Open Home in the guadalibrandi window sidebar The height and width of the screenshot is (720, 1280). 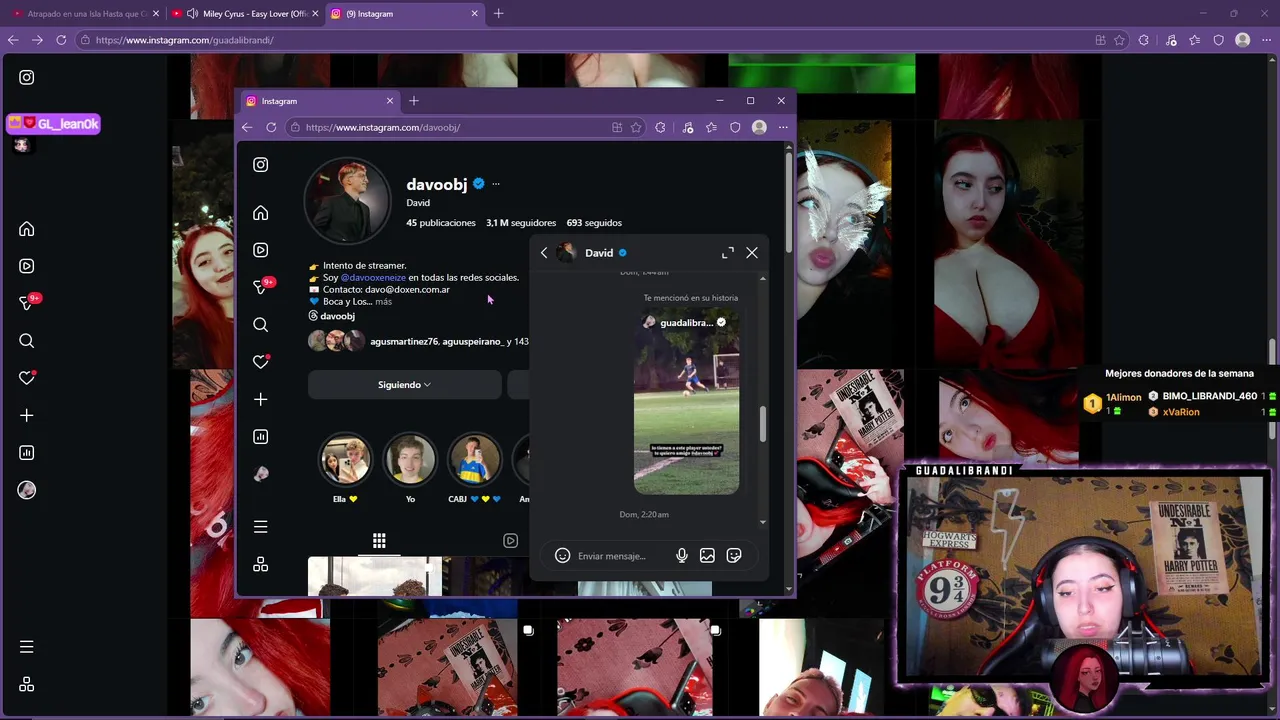27,229
